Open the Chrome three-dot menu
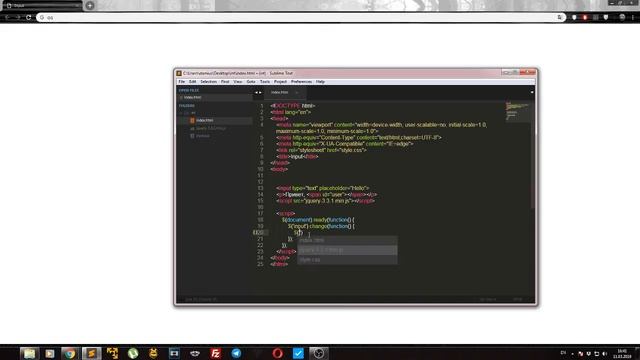The height and width of the screenshot is (360, 640). [x=633, y=17]
